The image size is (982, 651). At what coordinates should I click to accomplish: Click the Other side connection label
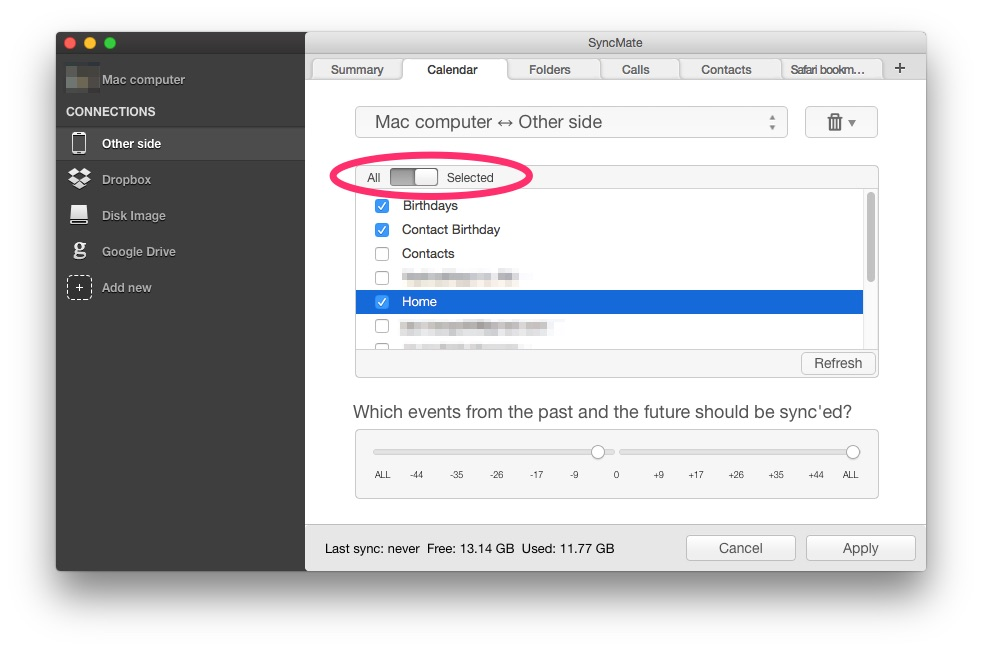pos(132,143)
